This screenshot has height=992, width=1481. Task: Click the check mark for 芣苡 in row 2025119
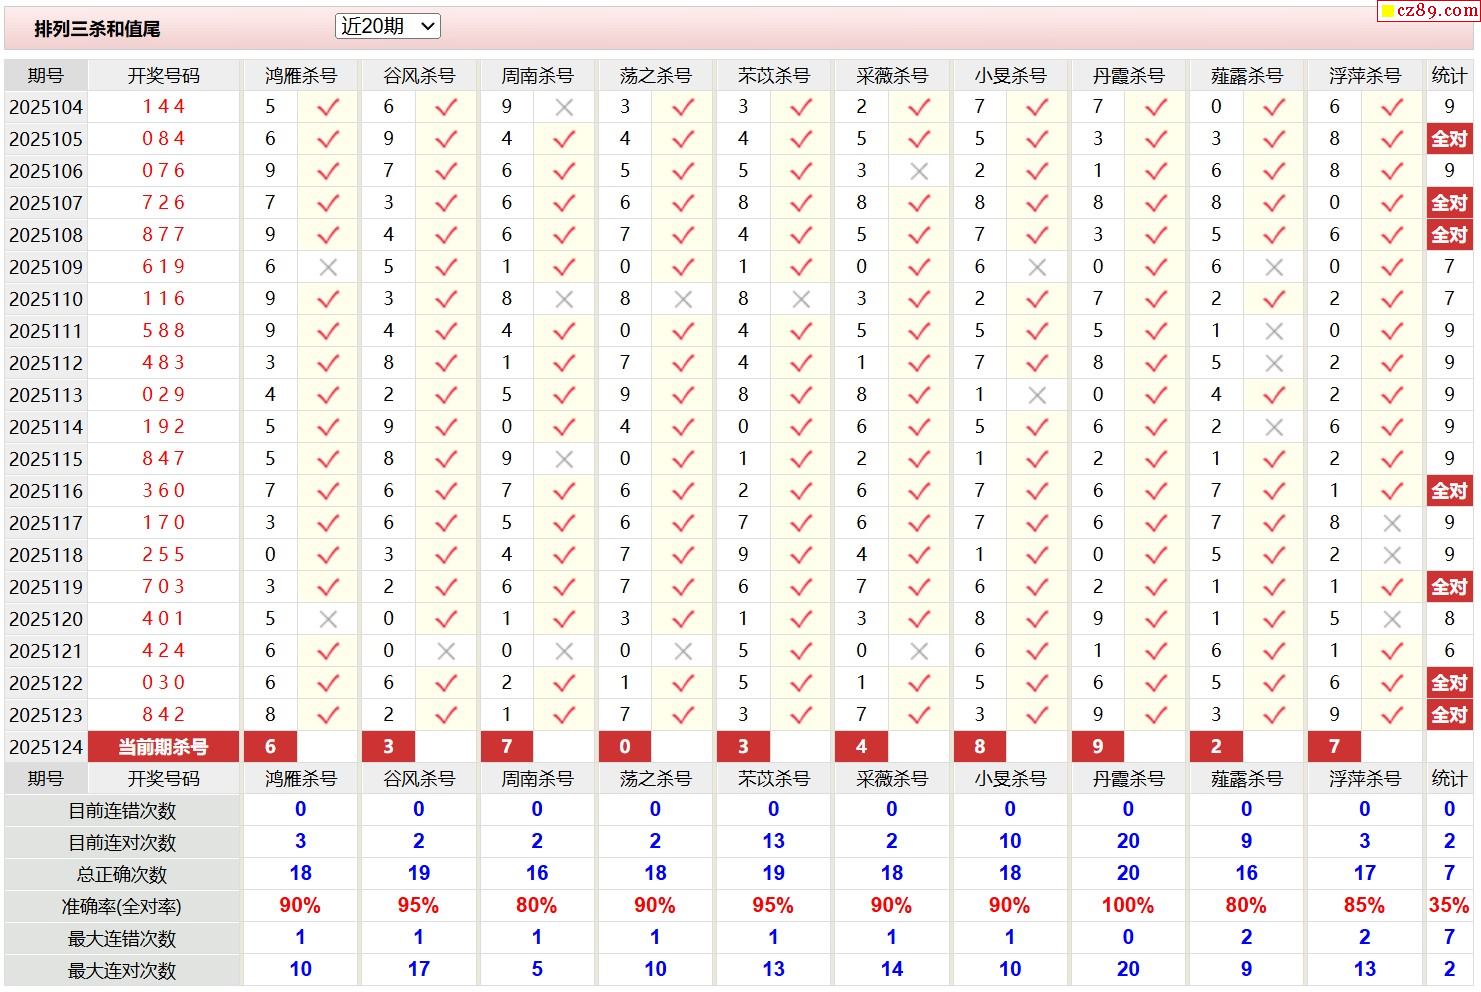801,587
